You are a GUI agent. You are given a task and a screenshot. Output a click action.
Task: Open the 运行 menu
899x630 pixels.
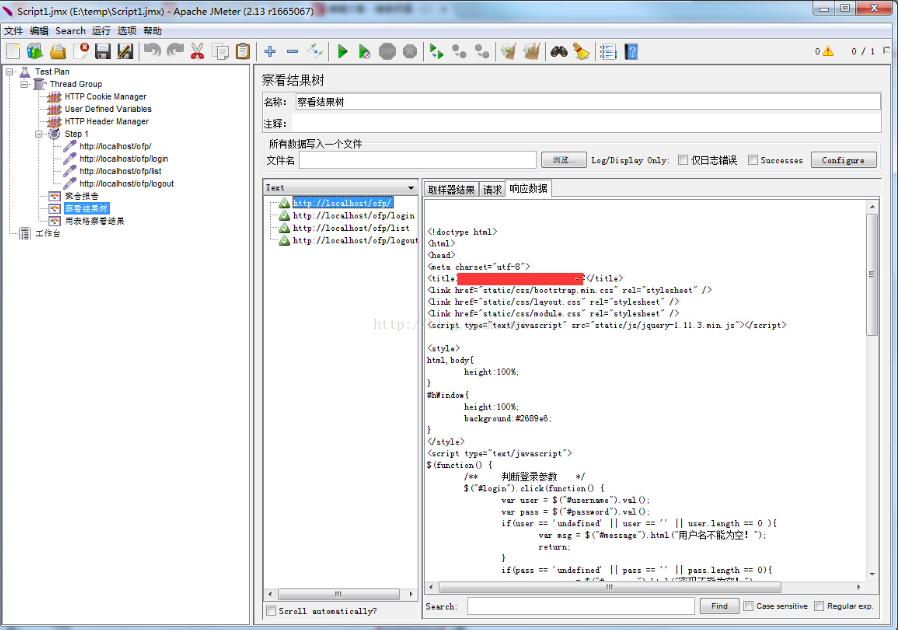click(101, 30)
